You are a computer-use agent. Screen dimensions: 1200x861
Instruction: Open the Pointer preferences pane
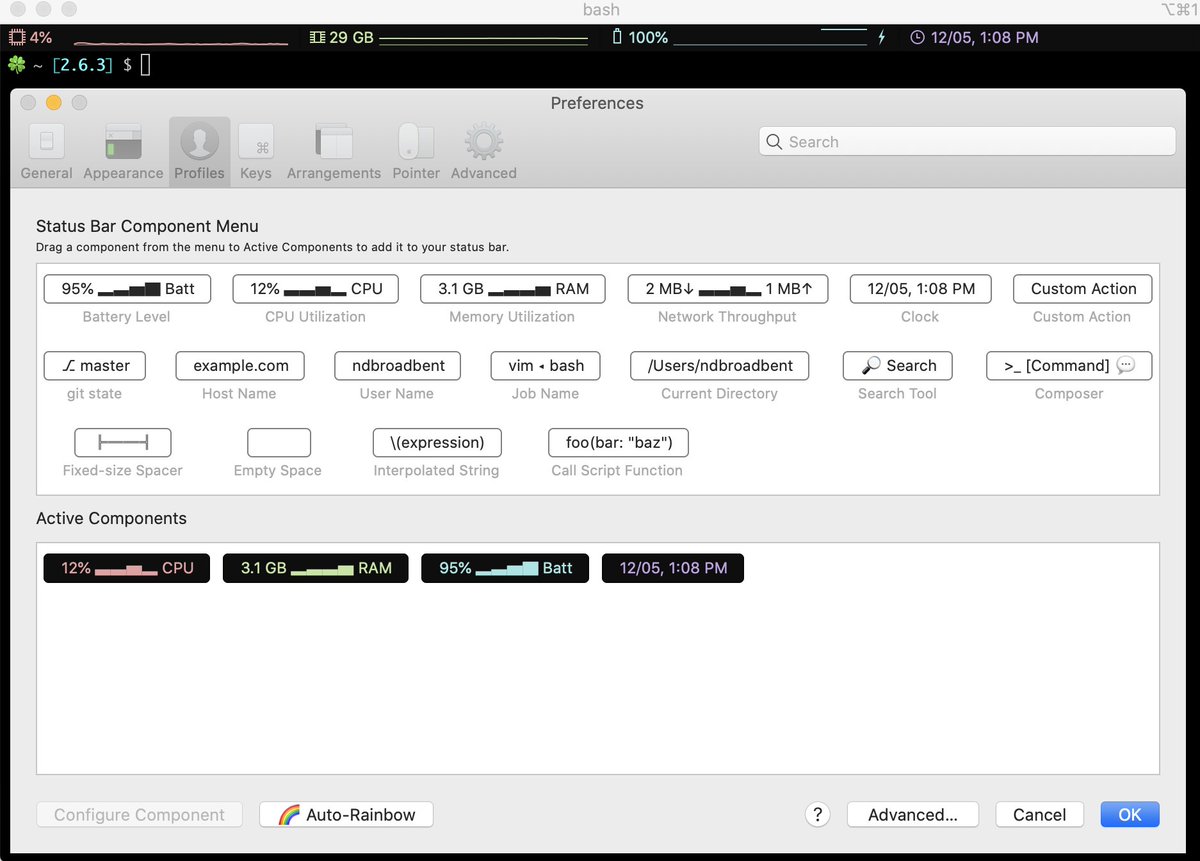415,150
